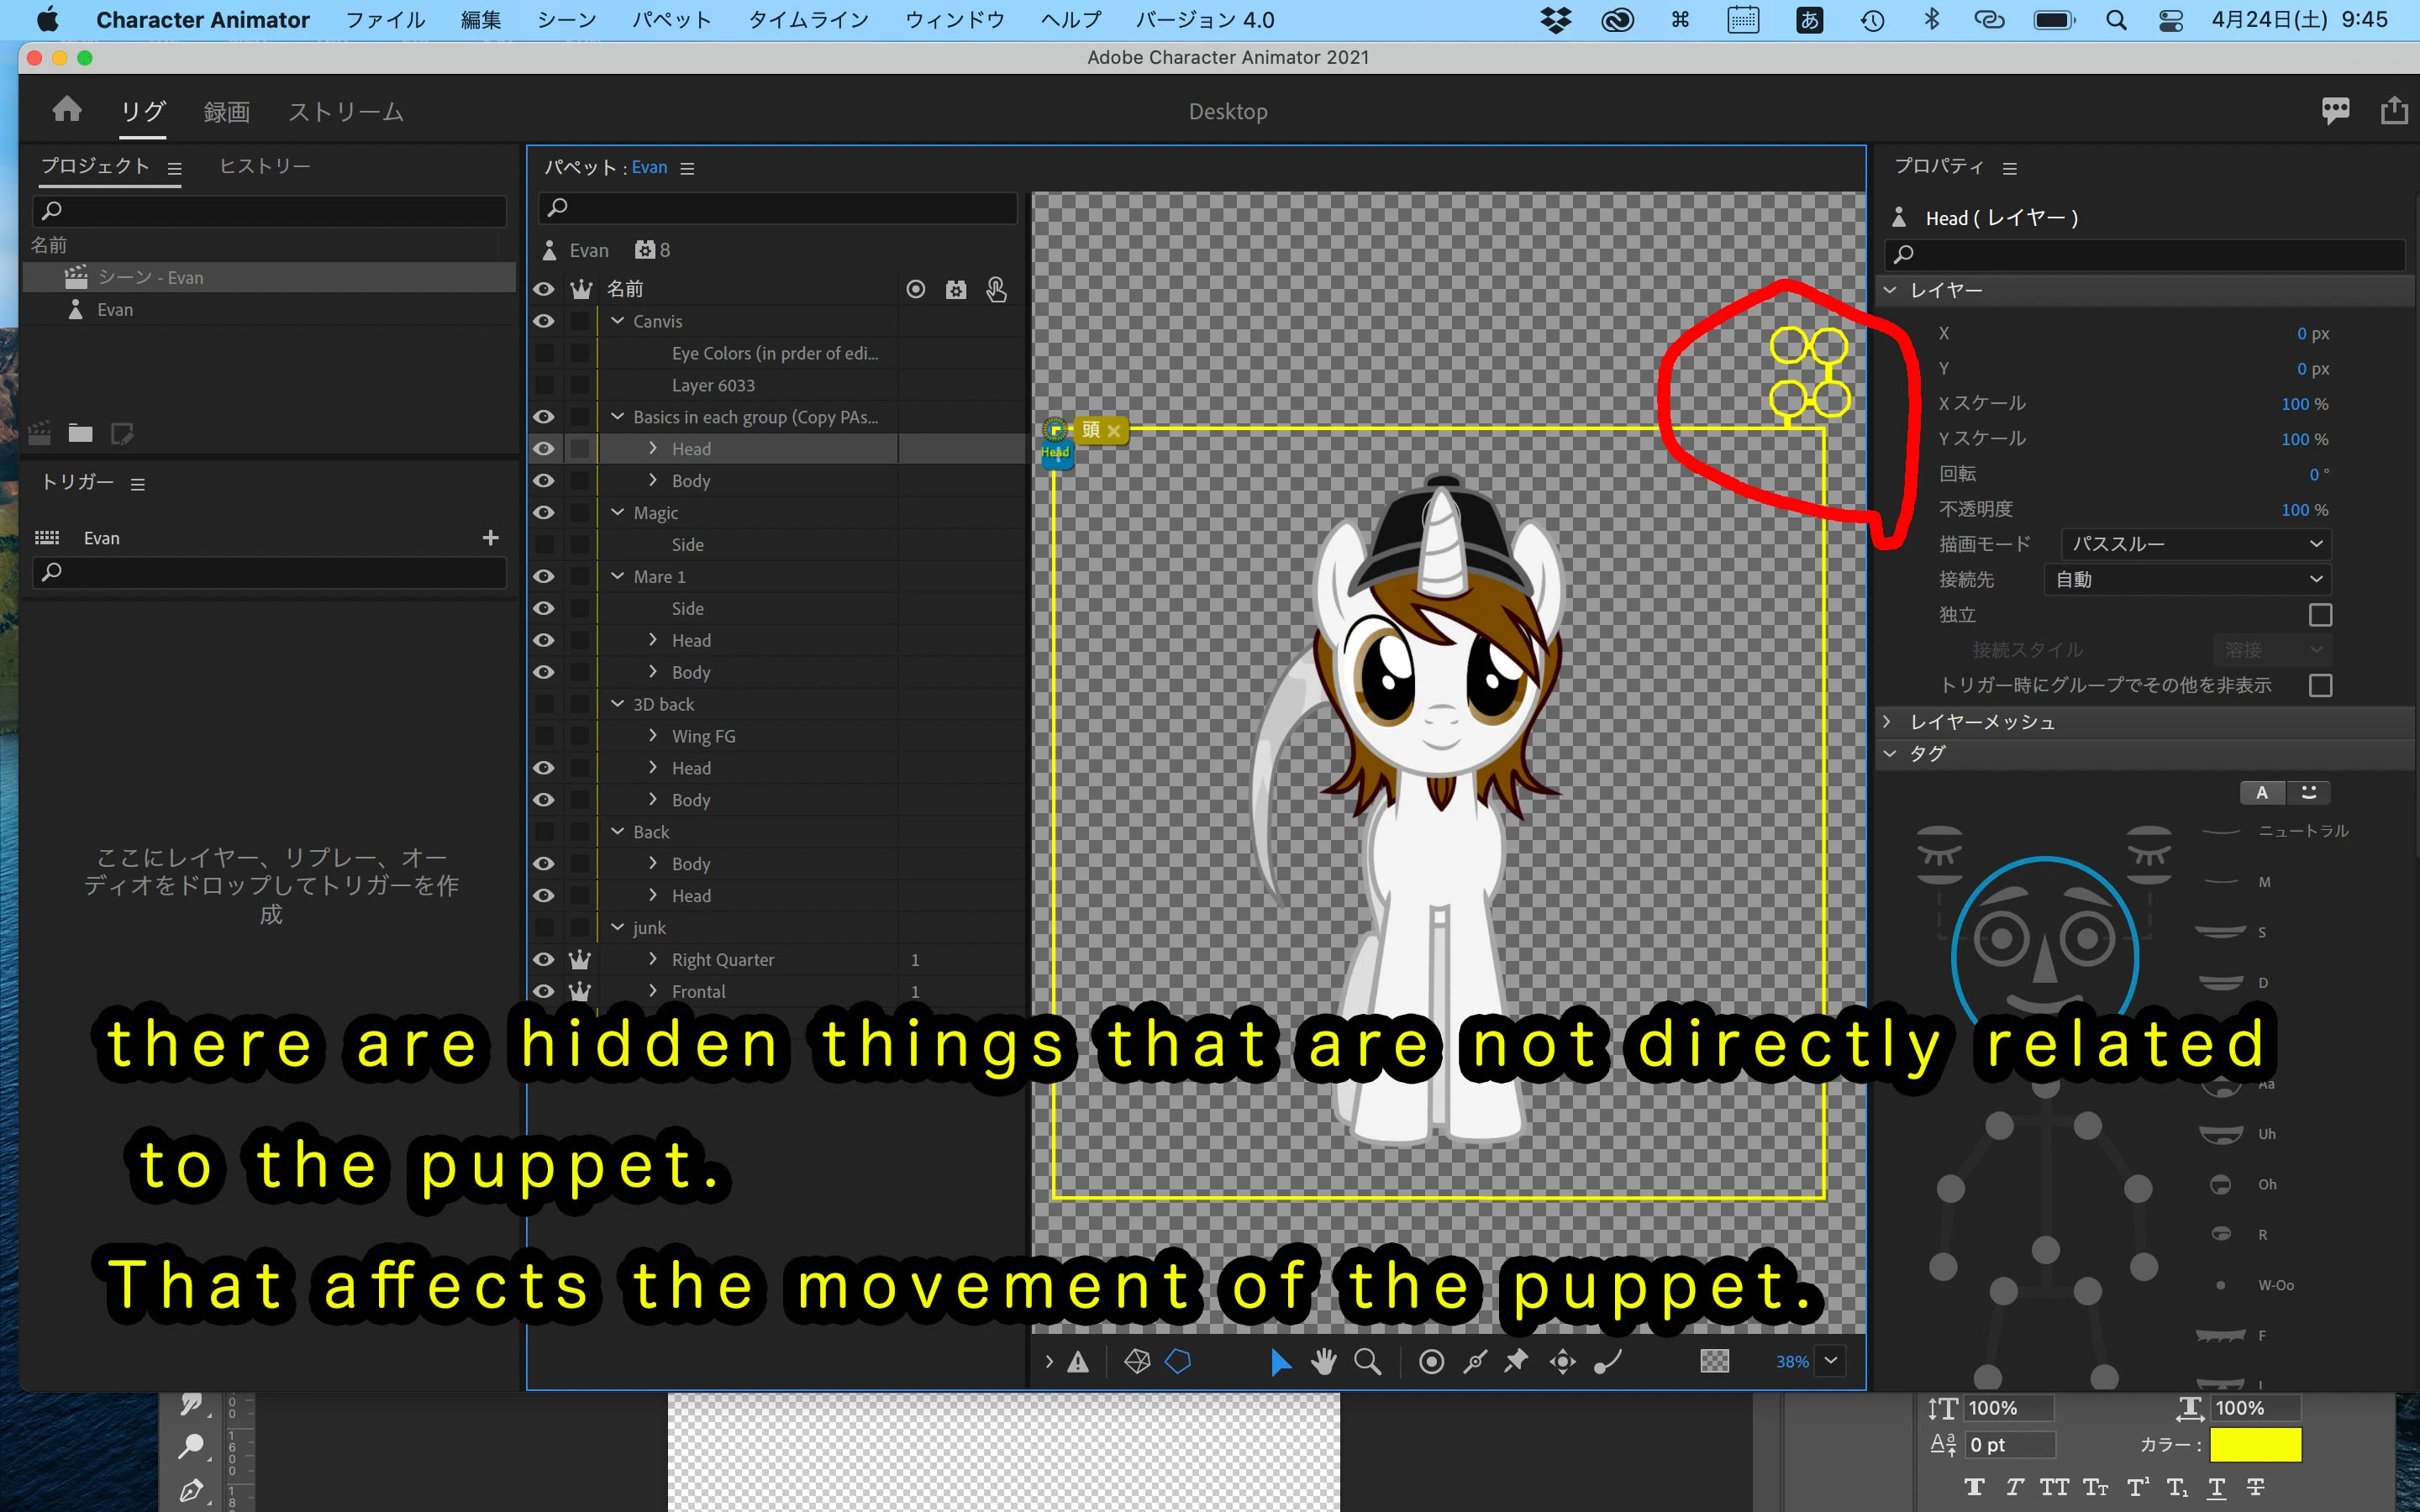Switch to the 録画 workspace tab

coord(226,112)
